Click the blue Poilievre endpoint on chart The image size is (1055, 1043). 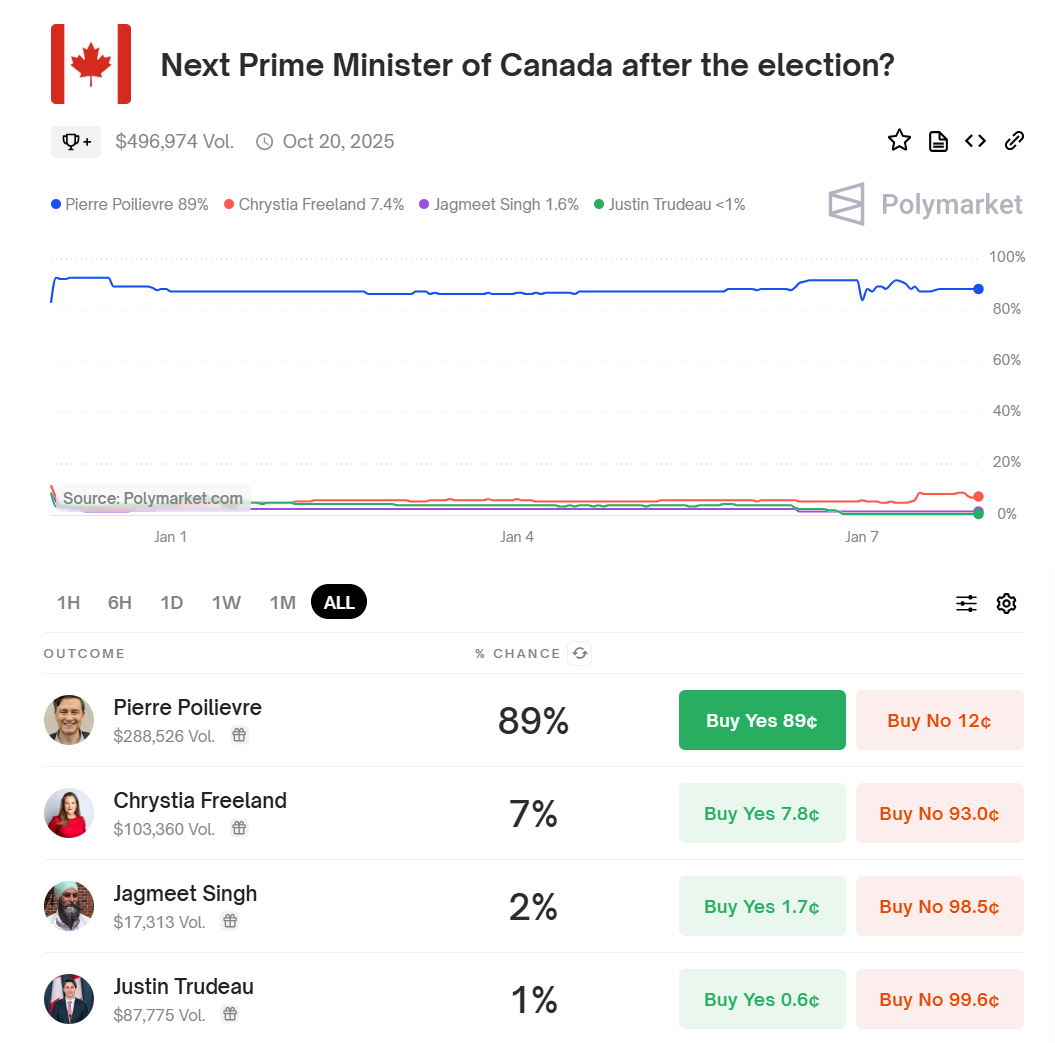[978, 289]
